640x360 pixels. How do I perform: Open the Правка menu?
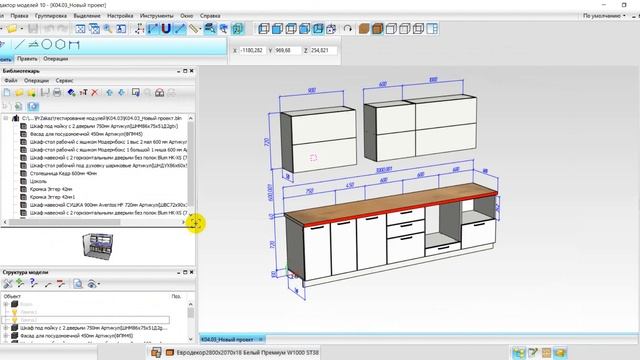[19, 16]
